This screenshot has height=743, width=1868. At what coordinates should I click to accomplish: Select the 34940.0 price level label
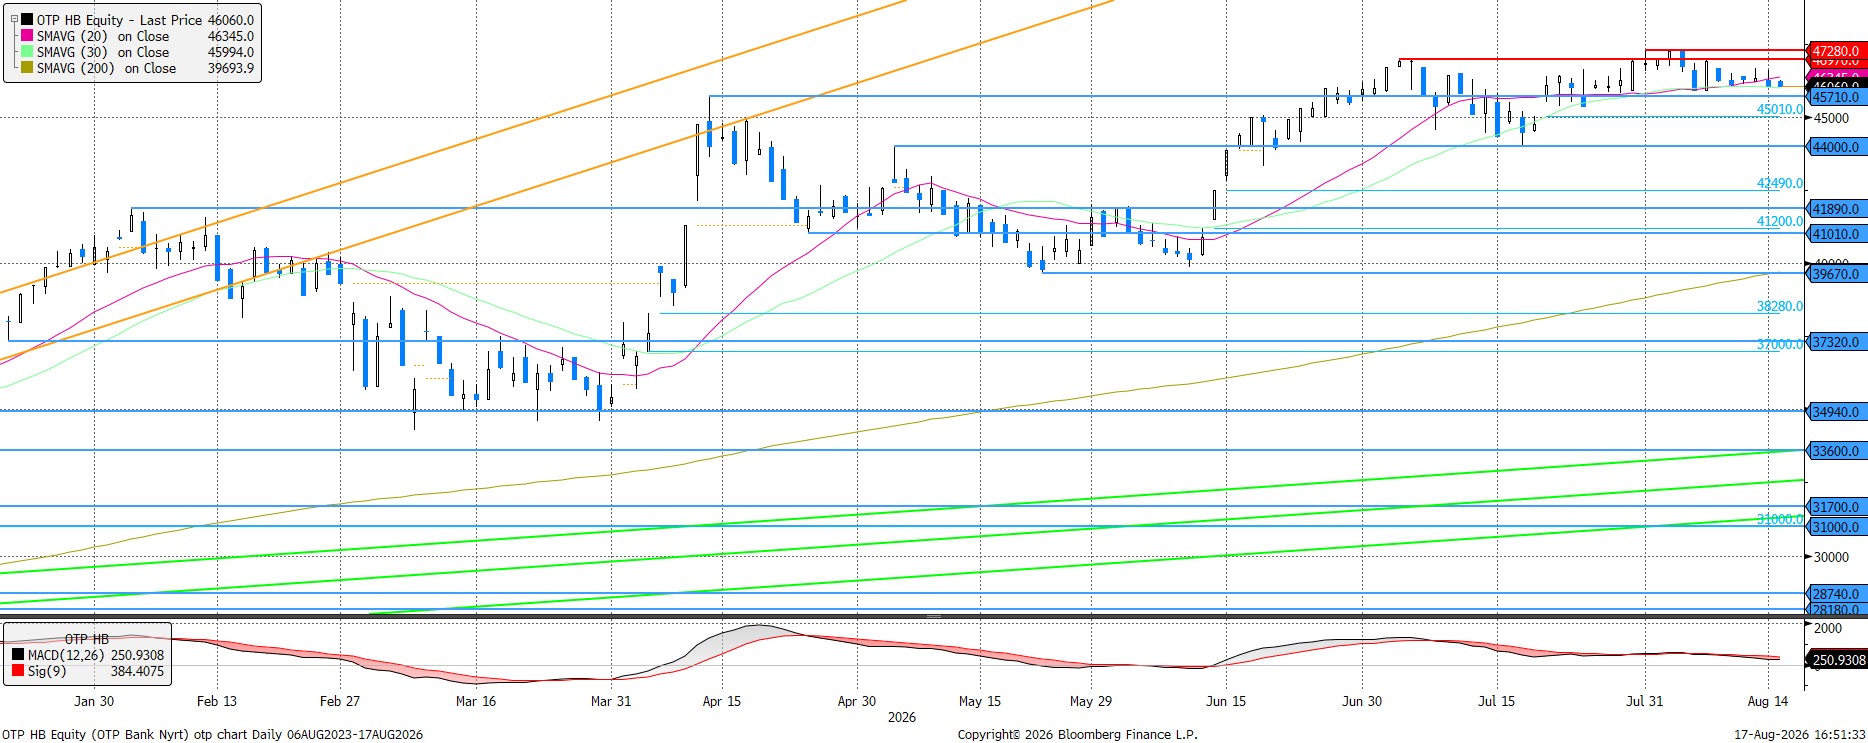1835,412
